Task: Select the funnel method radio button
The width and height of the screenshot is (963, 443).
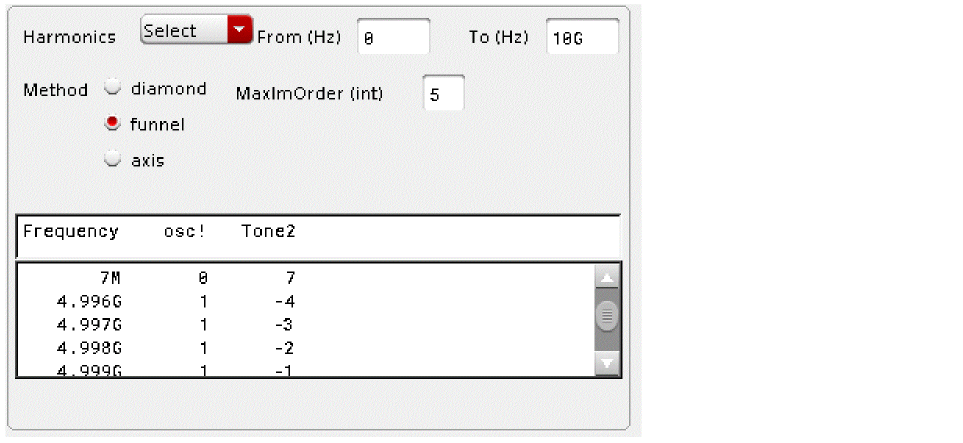Action: click(x=114, y=124)
